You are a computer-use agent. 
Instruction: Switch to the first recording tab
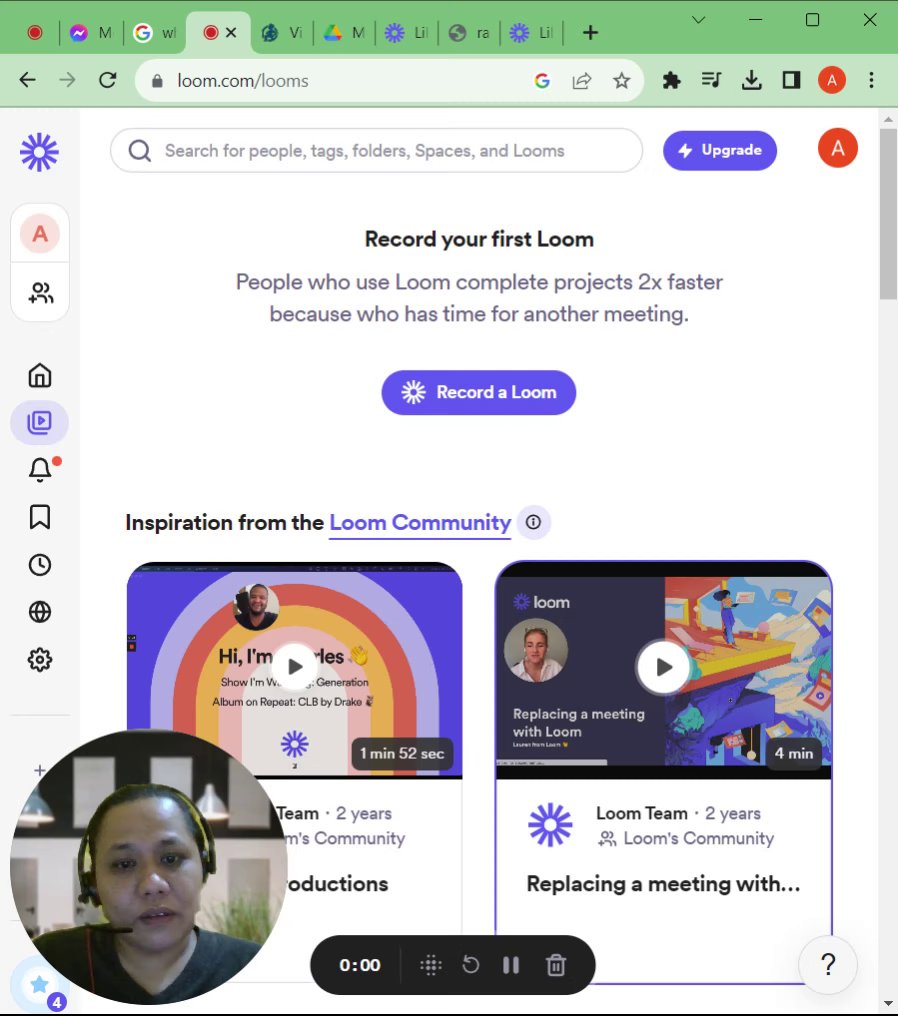(35, 32)
